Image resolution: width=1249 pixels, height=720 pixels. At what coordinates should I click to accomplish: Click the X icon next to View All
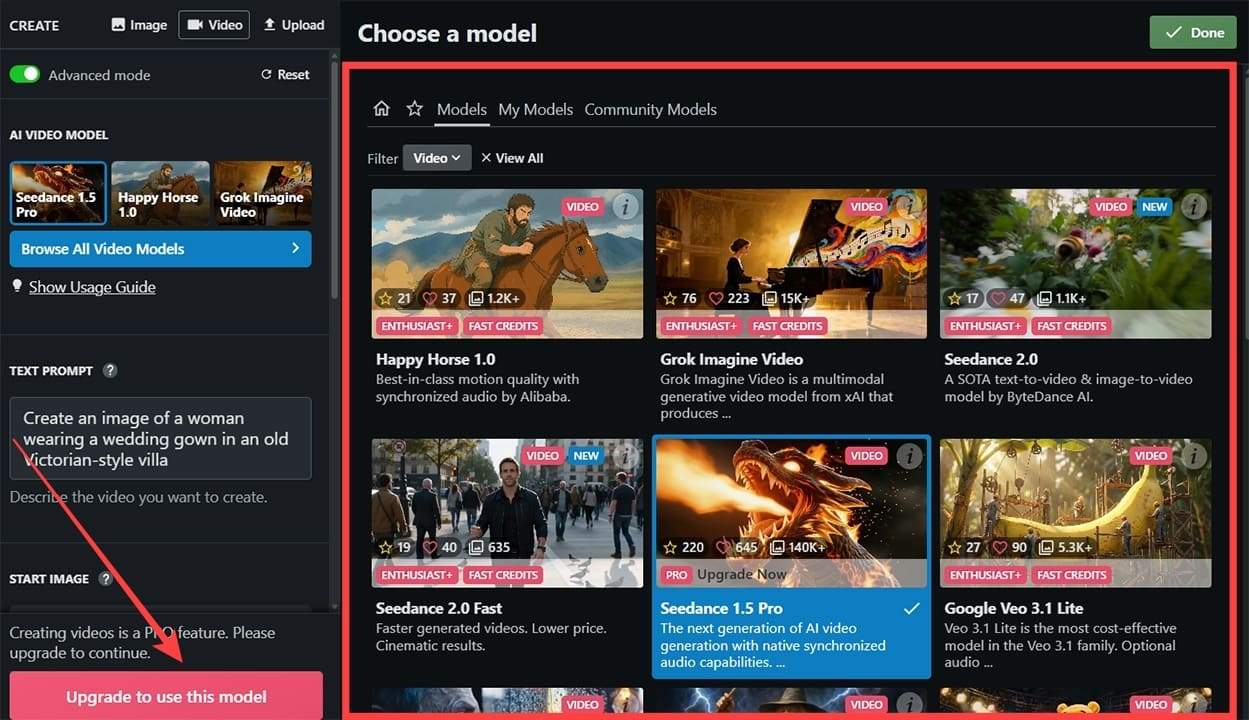pos(486,158)
